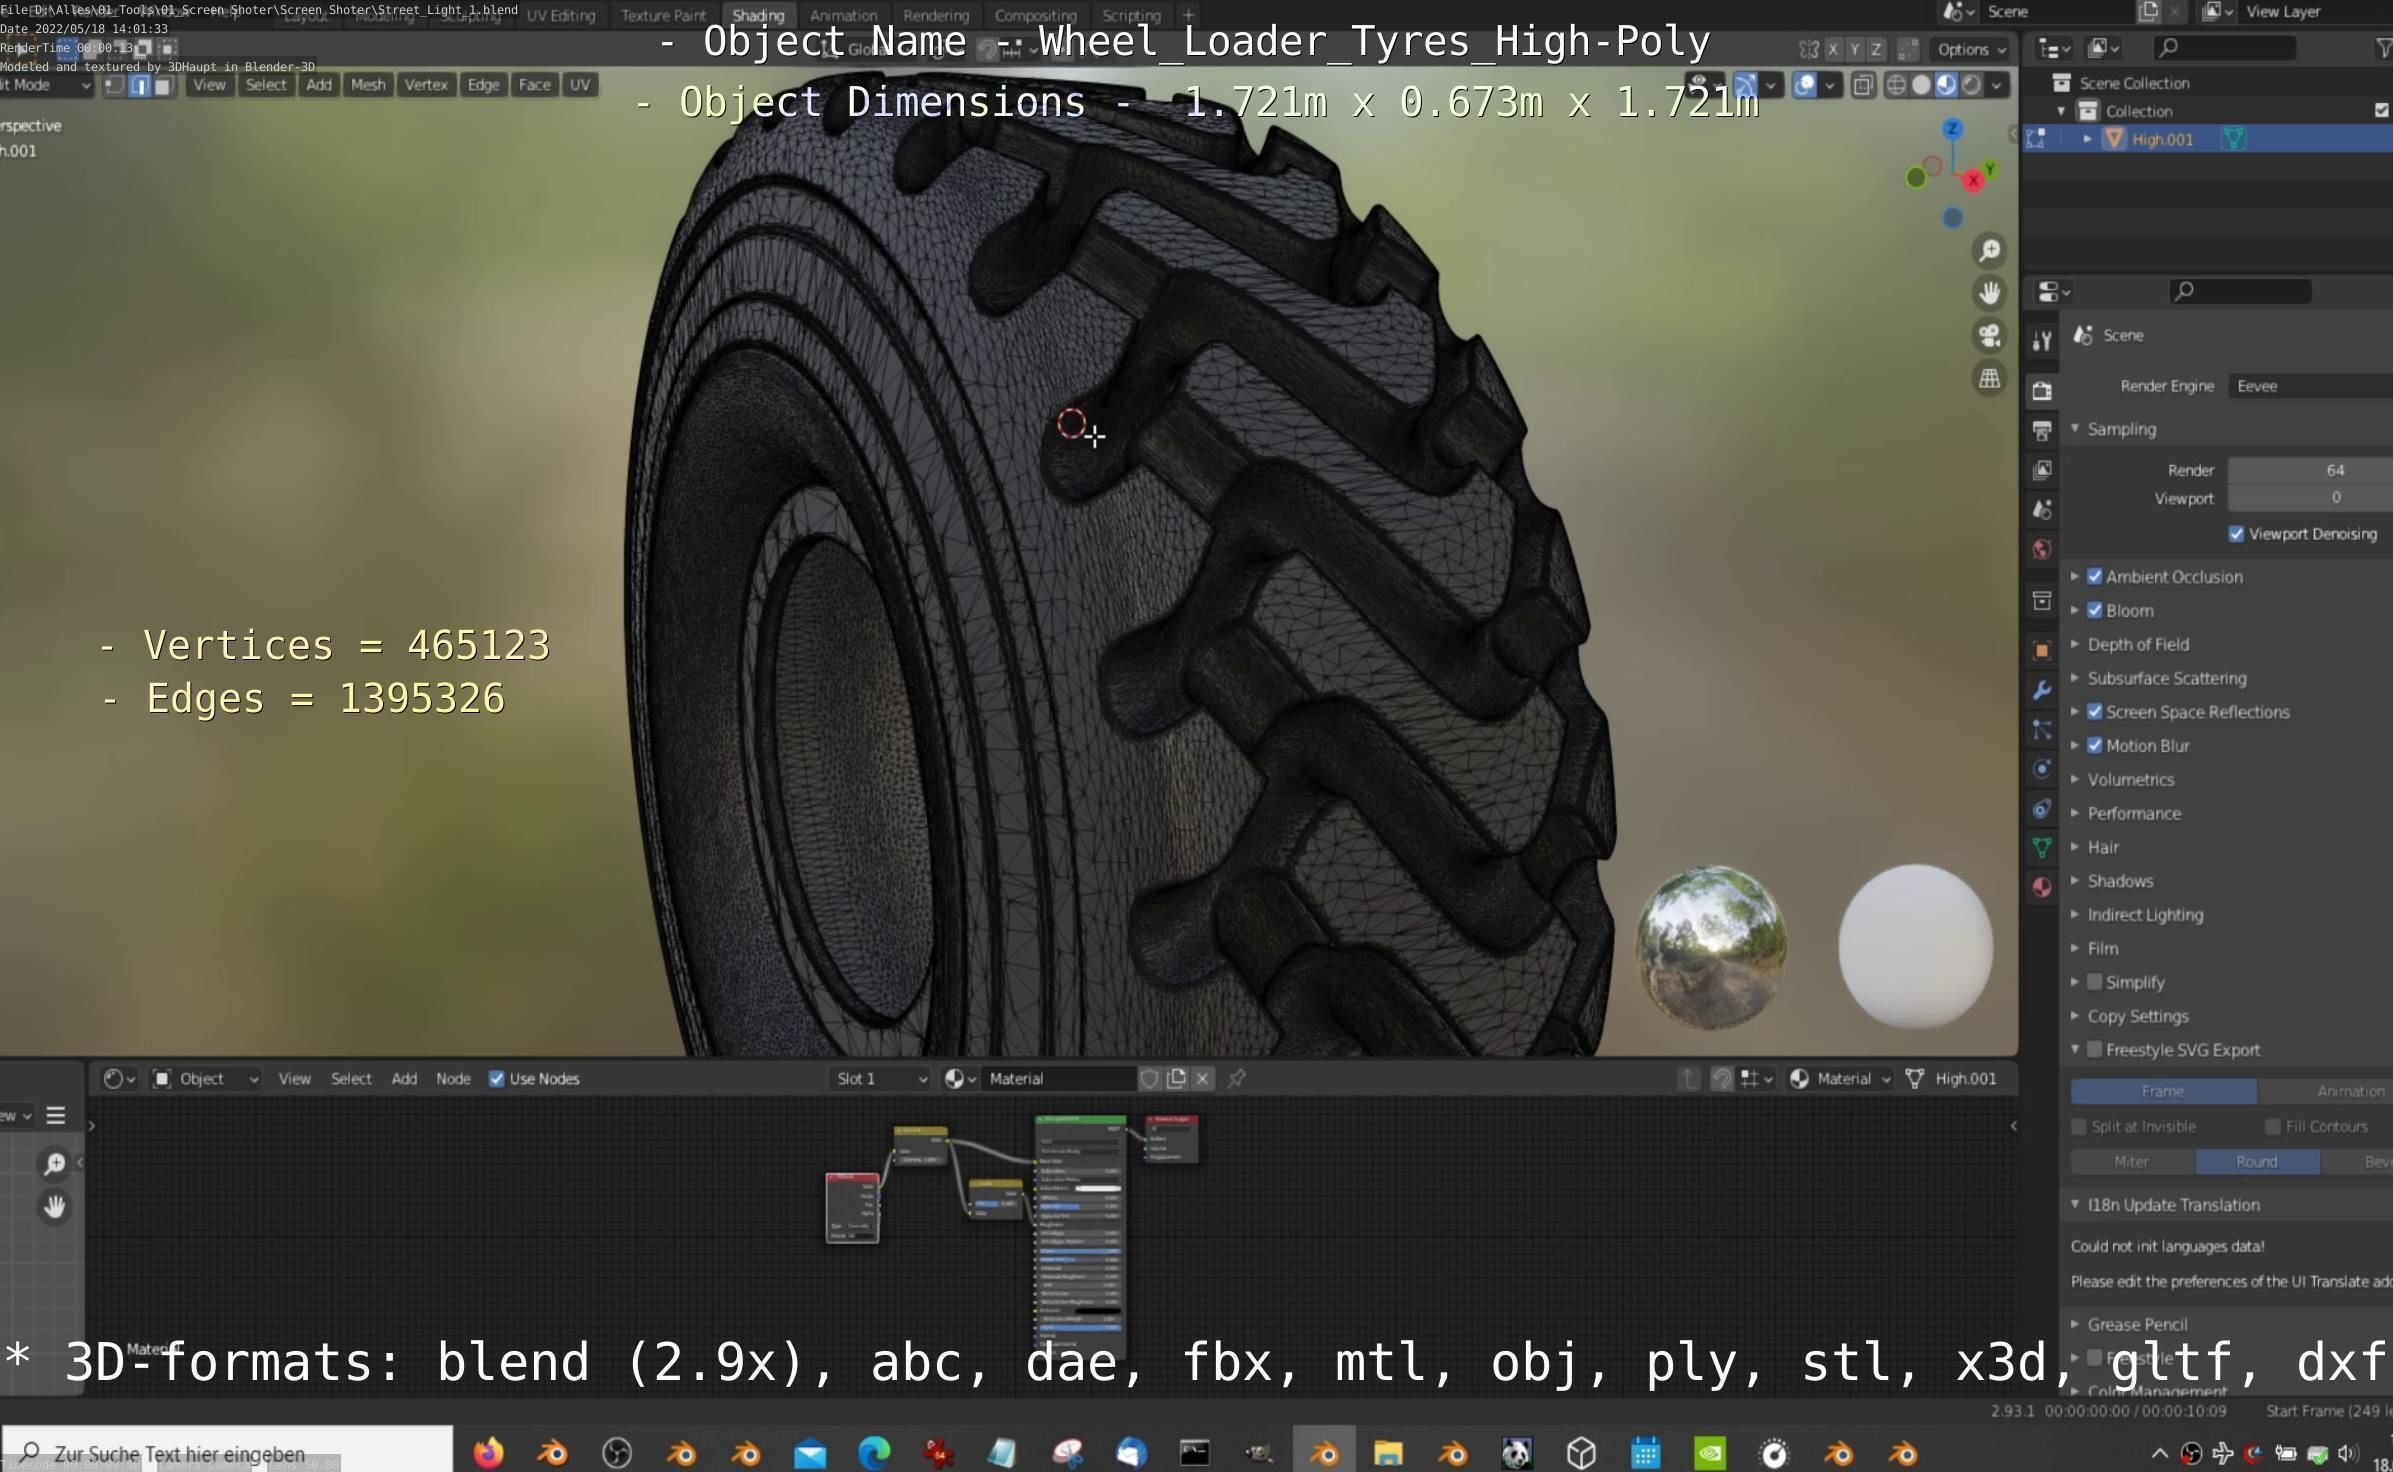Open the Modifiers properties tab (wrench icon)

click(x=2042, y=689)
